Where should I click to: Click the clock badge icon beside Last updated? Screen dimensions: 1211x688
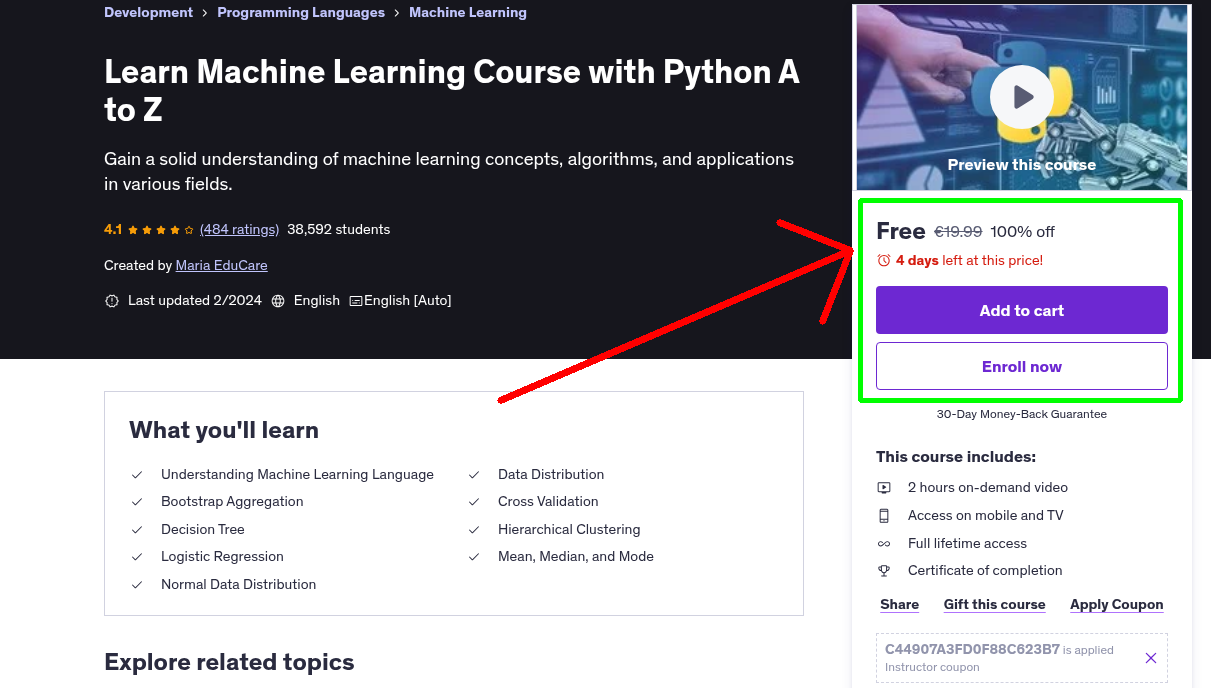112,300
